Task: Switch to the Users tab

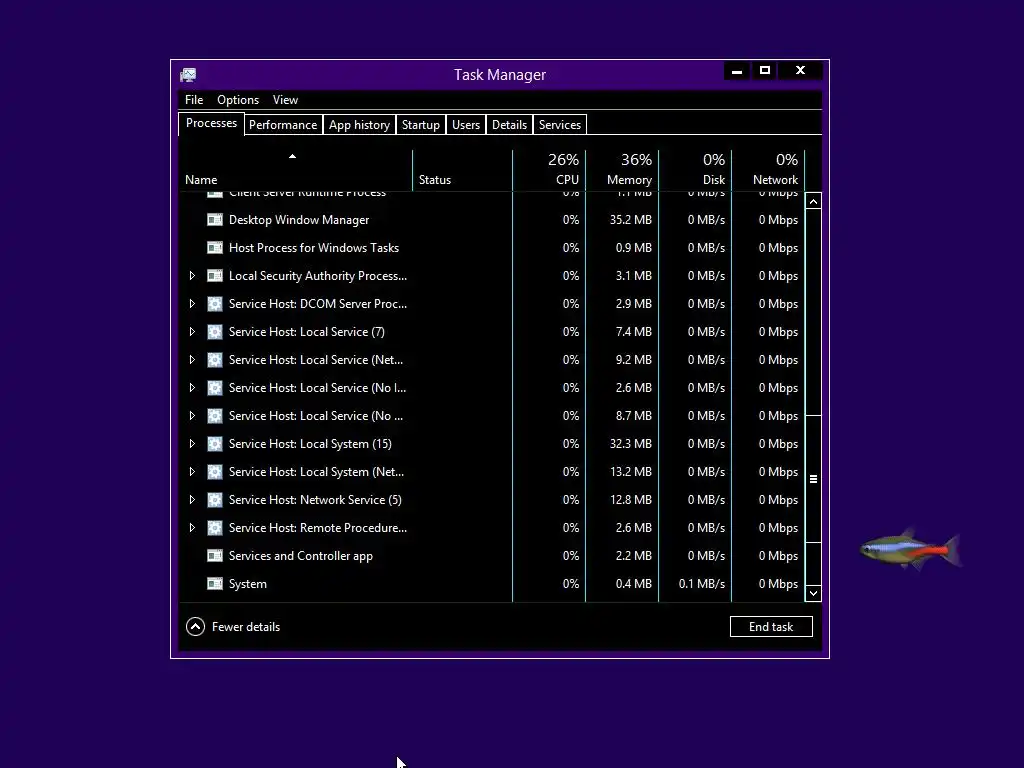Action: coord(466,125)
